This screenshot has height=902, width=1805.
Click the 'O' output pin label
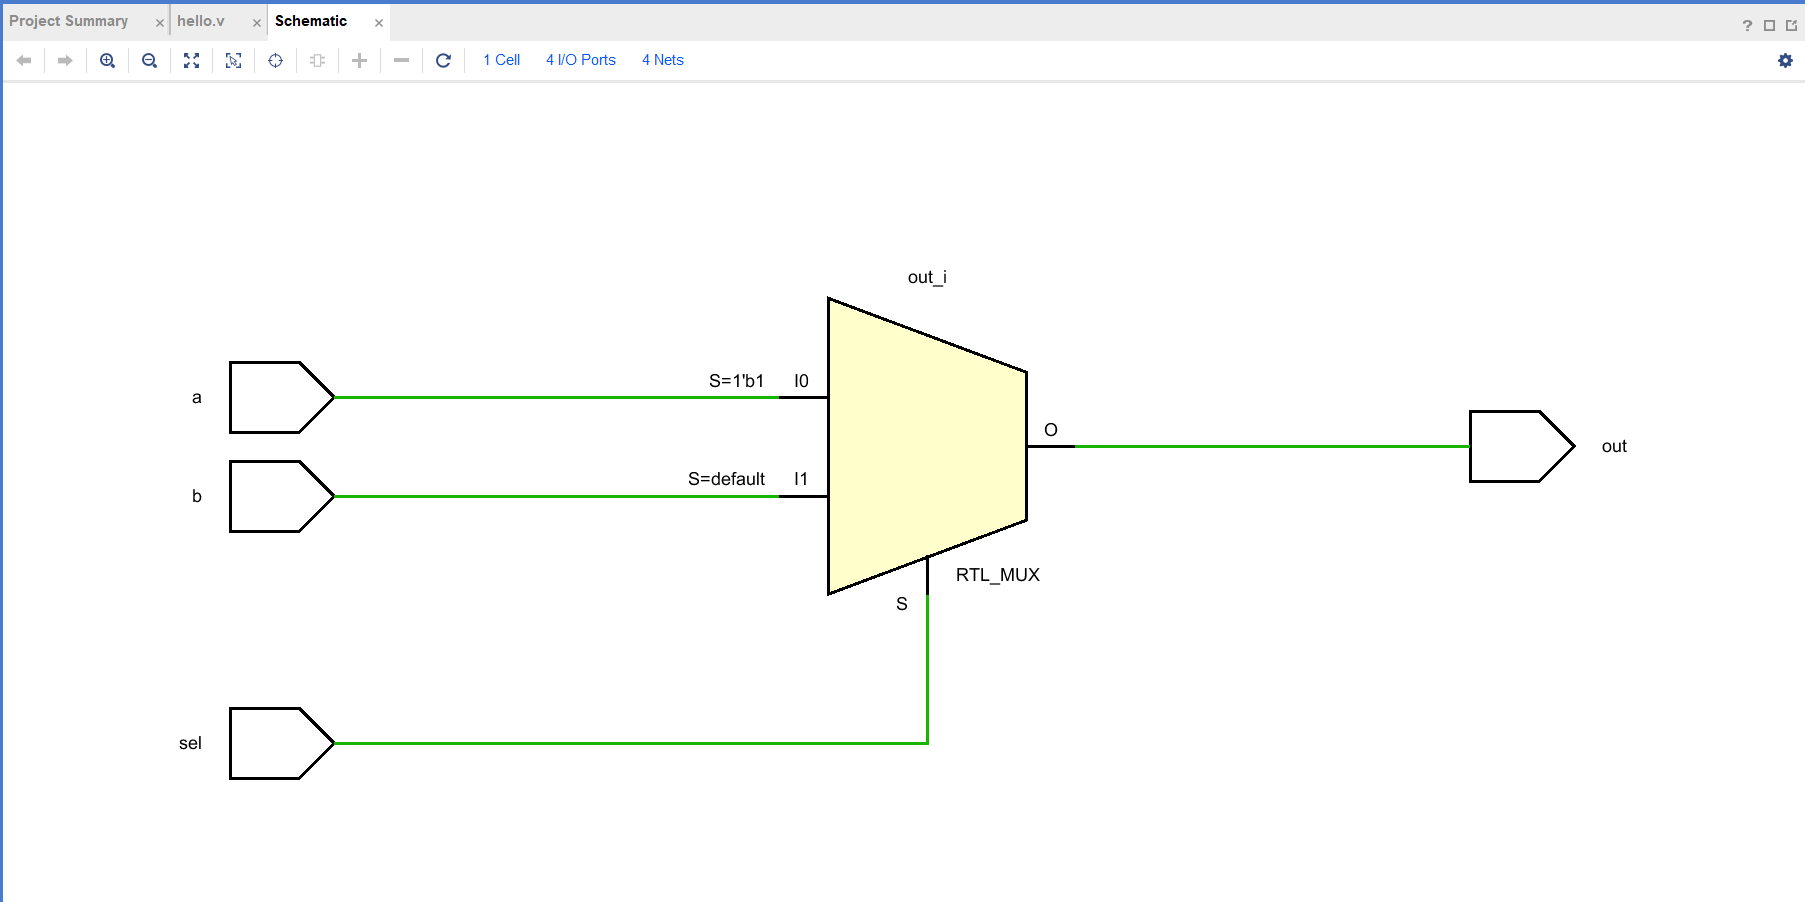click(1051, 430)
